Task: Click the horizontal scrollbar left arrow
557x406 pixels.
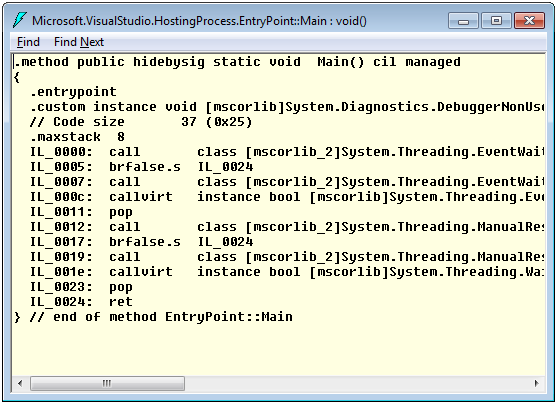Action: click(20, 384)
